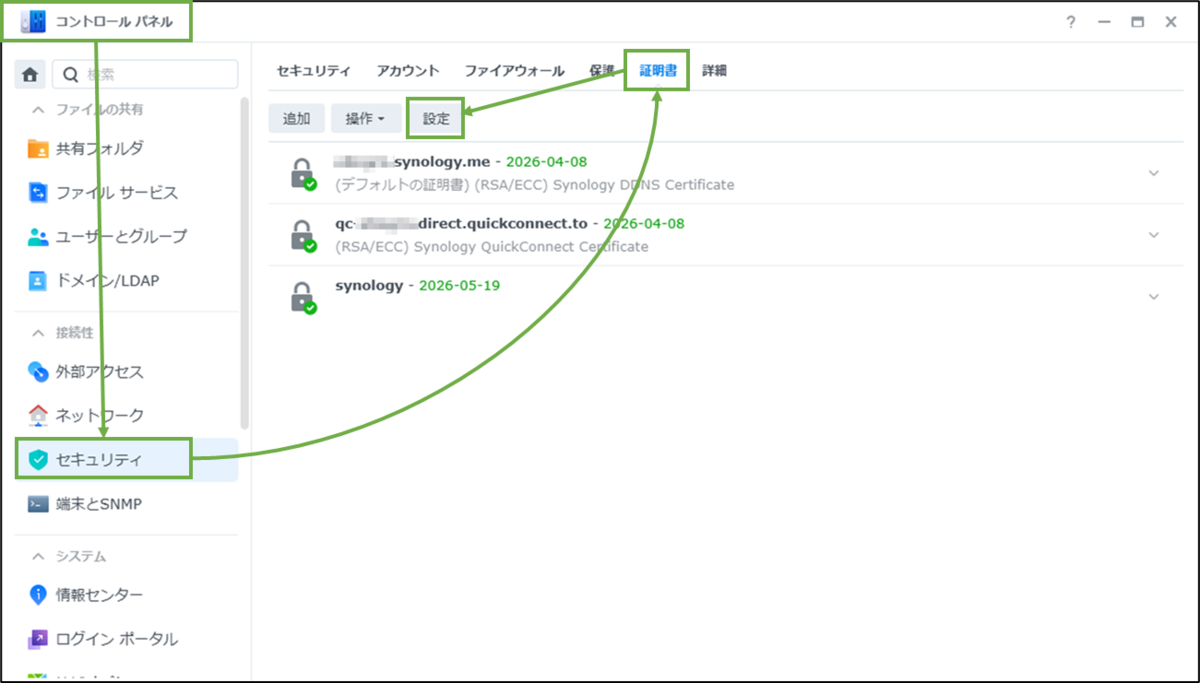Open help with the question mark icon

[x=1071, y=21]
